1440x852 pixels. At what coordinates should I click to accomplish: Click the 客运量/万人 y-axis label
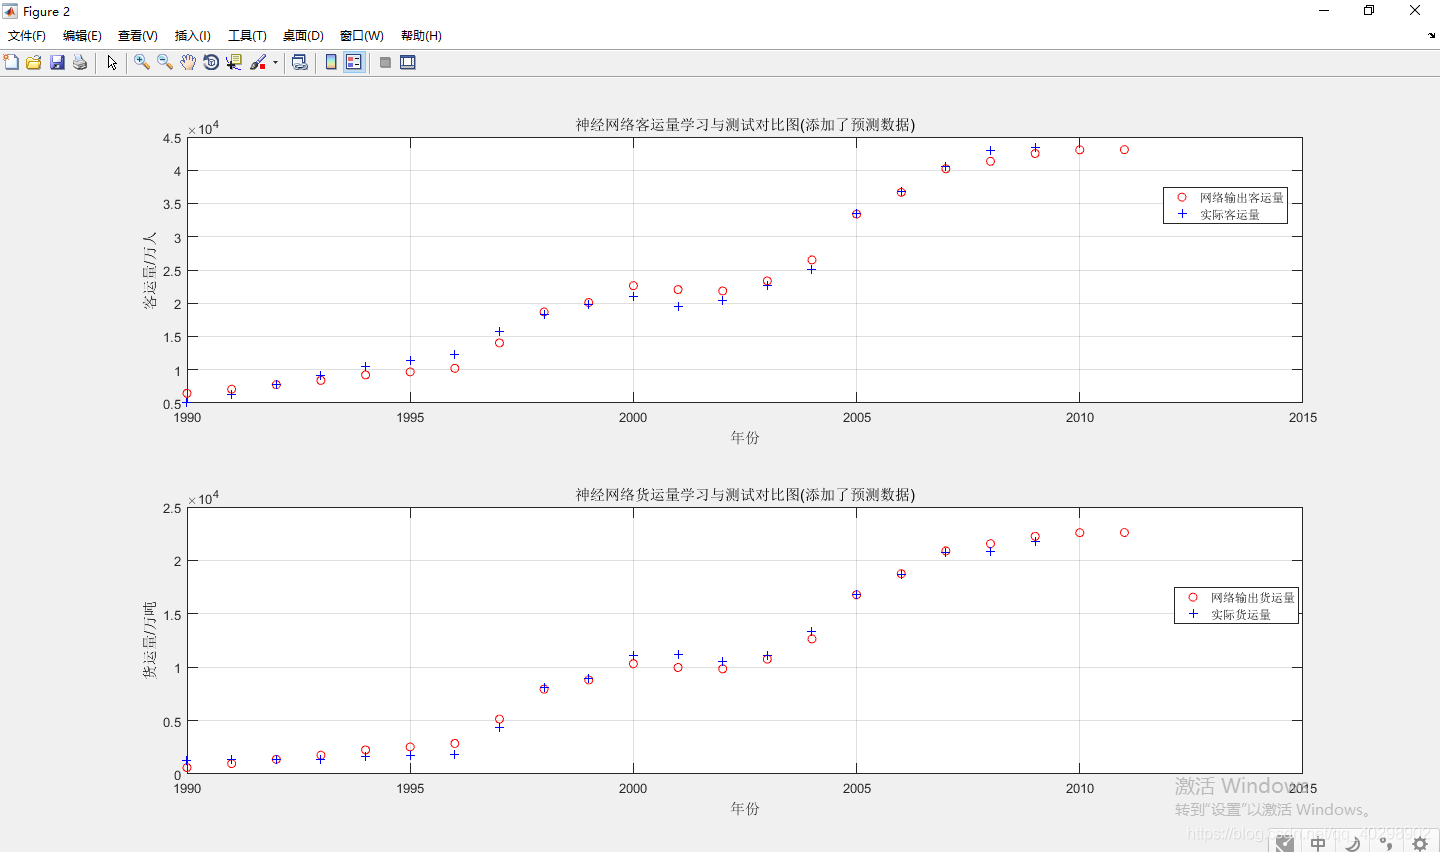click(x=150, y=270)
